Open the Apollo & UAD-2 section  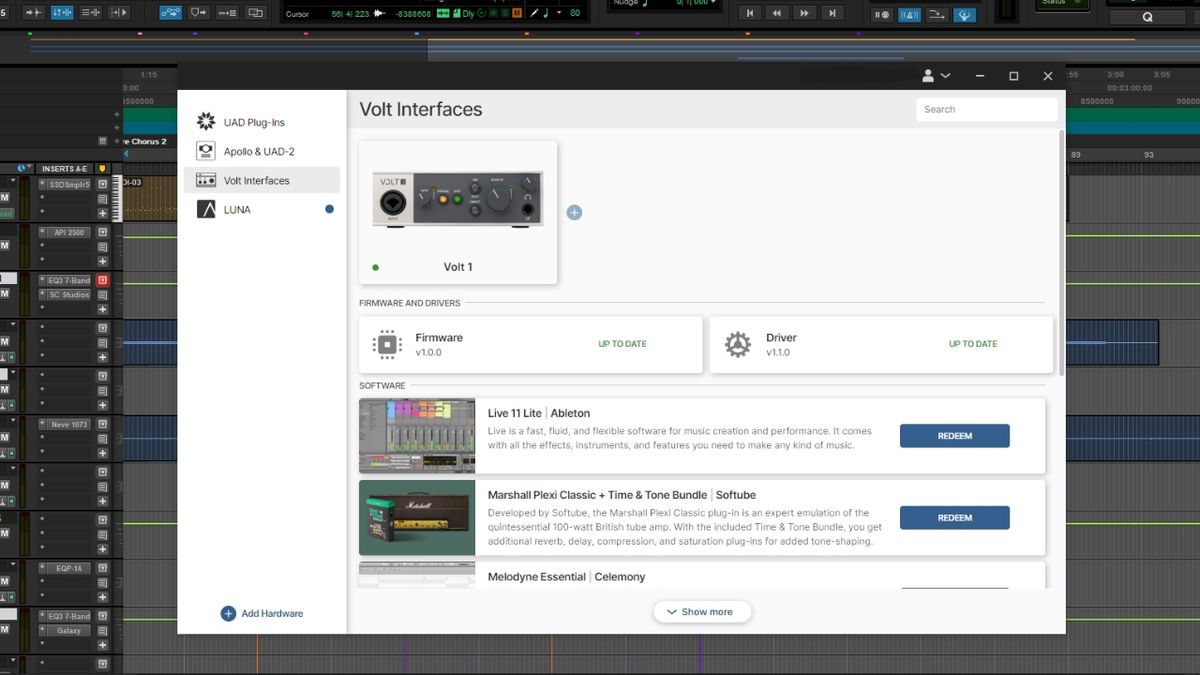258,151
